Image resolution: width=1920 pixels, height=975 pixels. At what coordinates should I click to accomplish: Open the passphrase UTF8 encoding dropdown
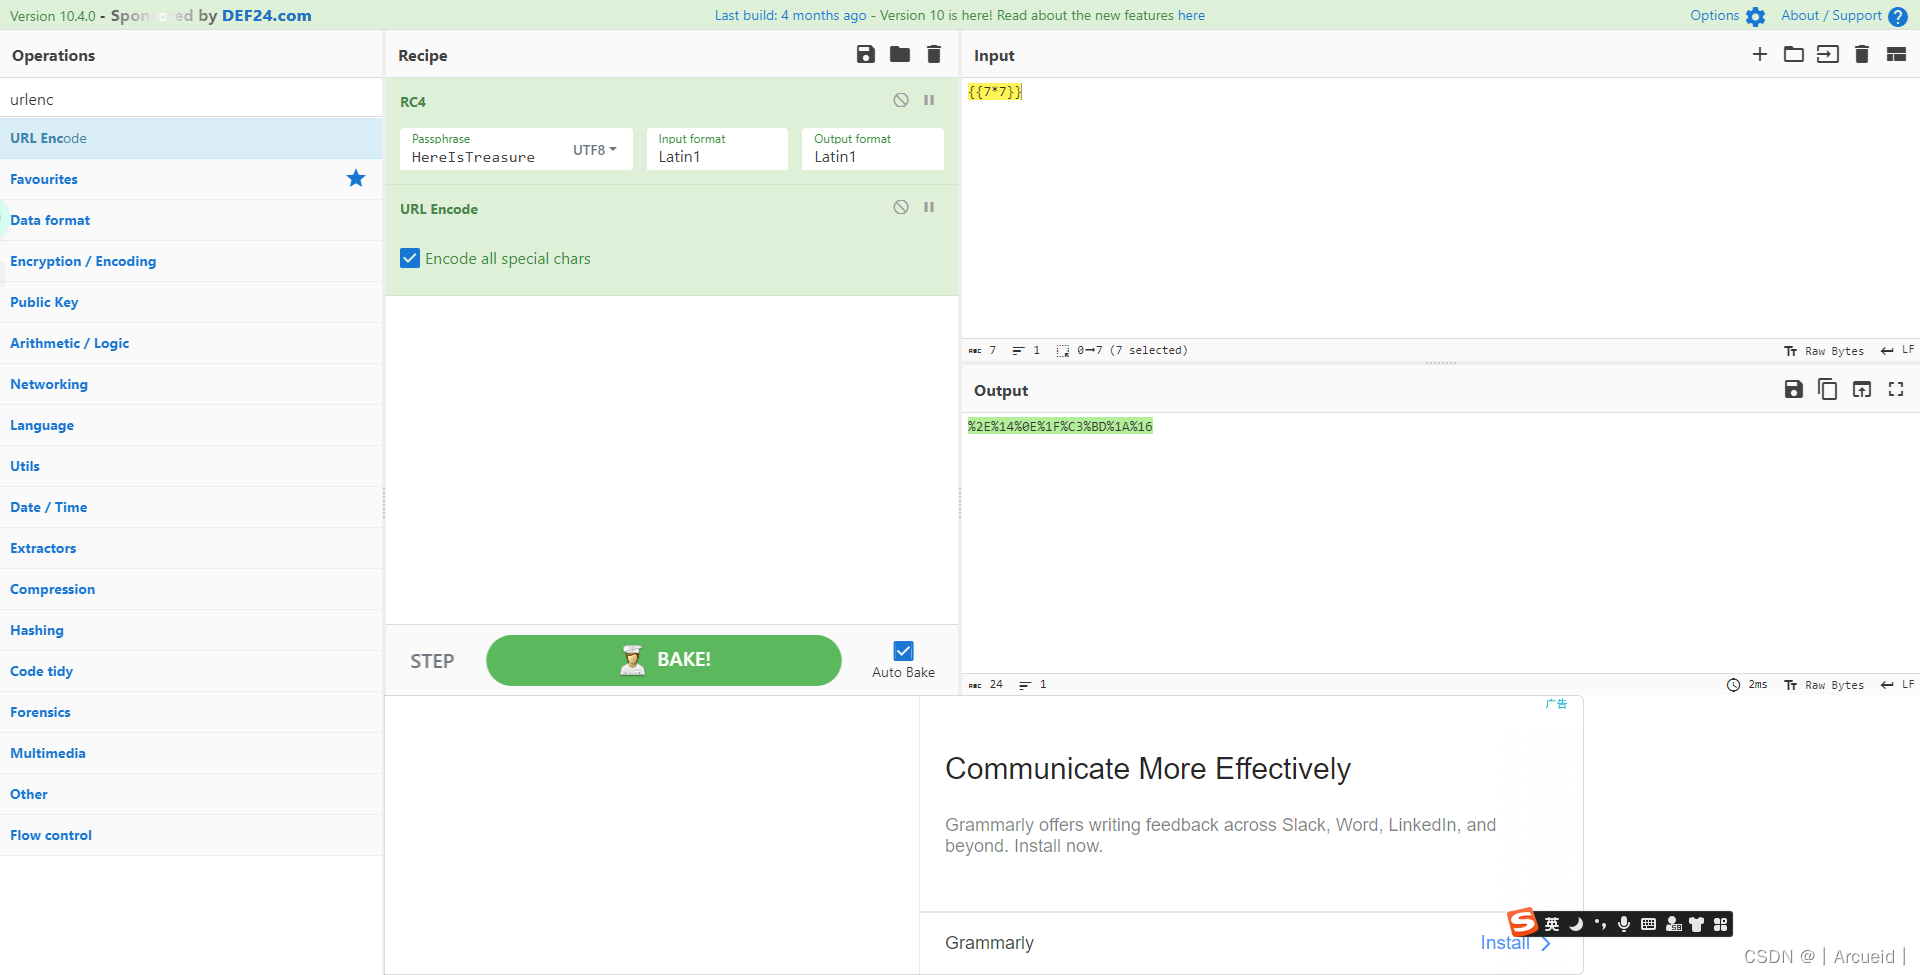[x=595, y=150]
